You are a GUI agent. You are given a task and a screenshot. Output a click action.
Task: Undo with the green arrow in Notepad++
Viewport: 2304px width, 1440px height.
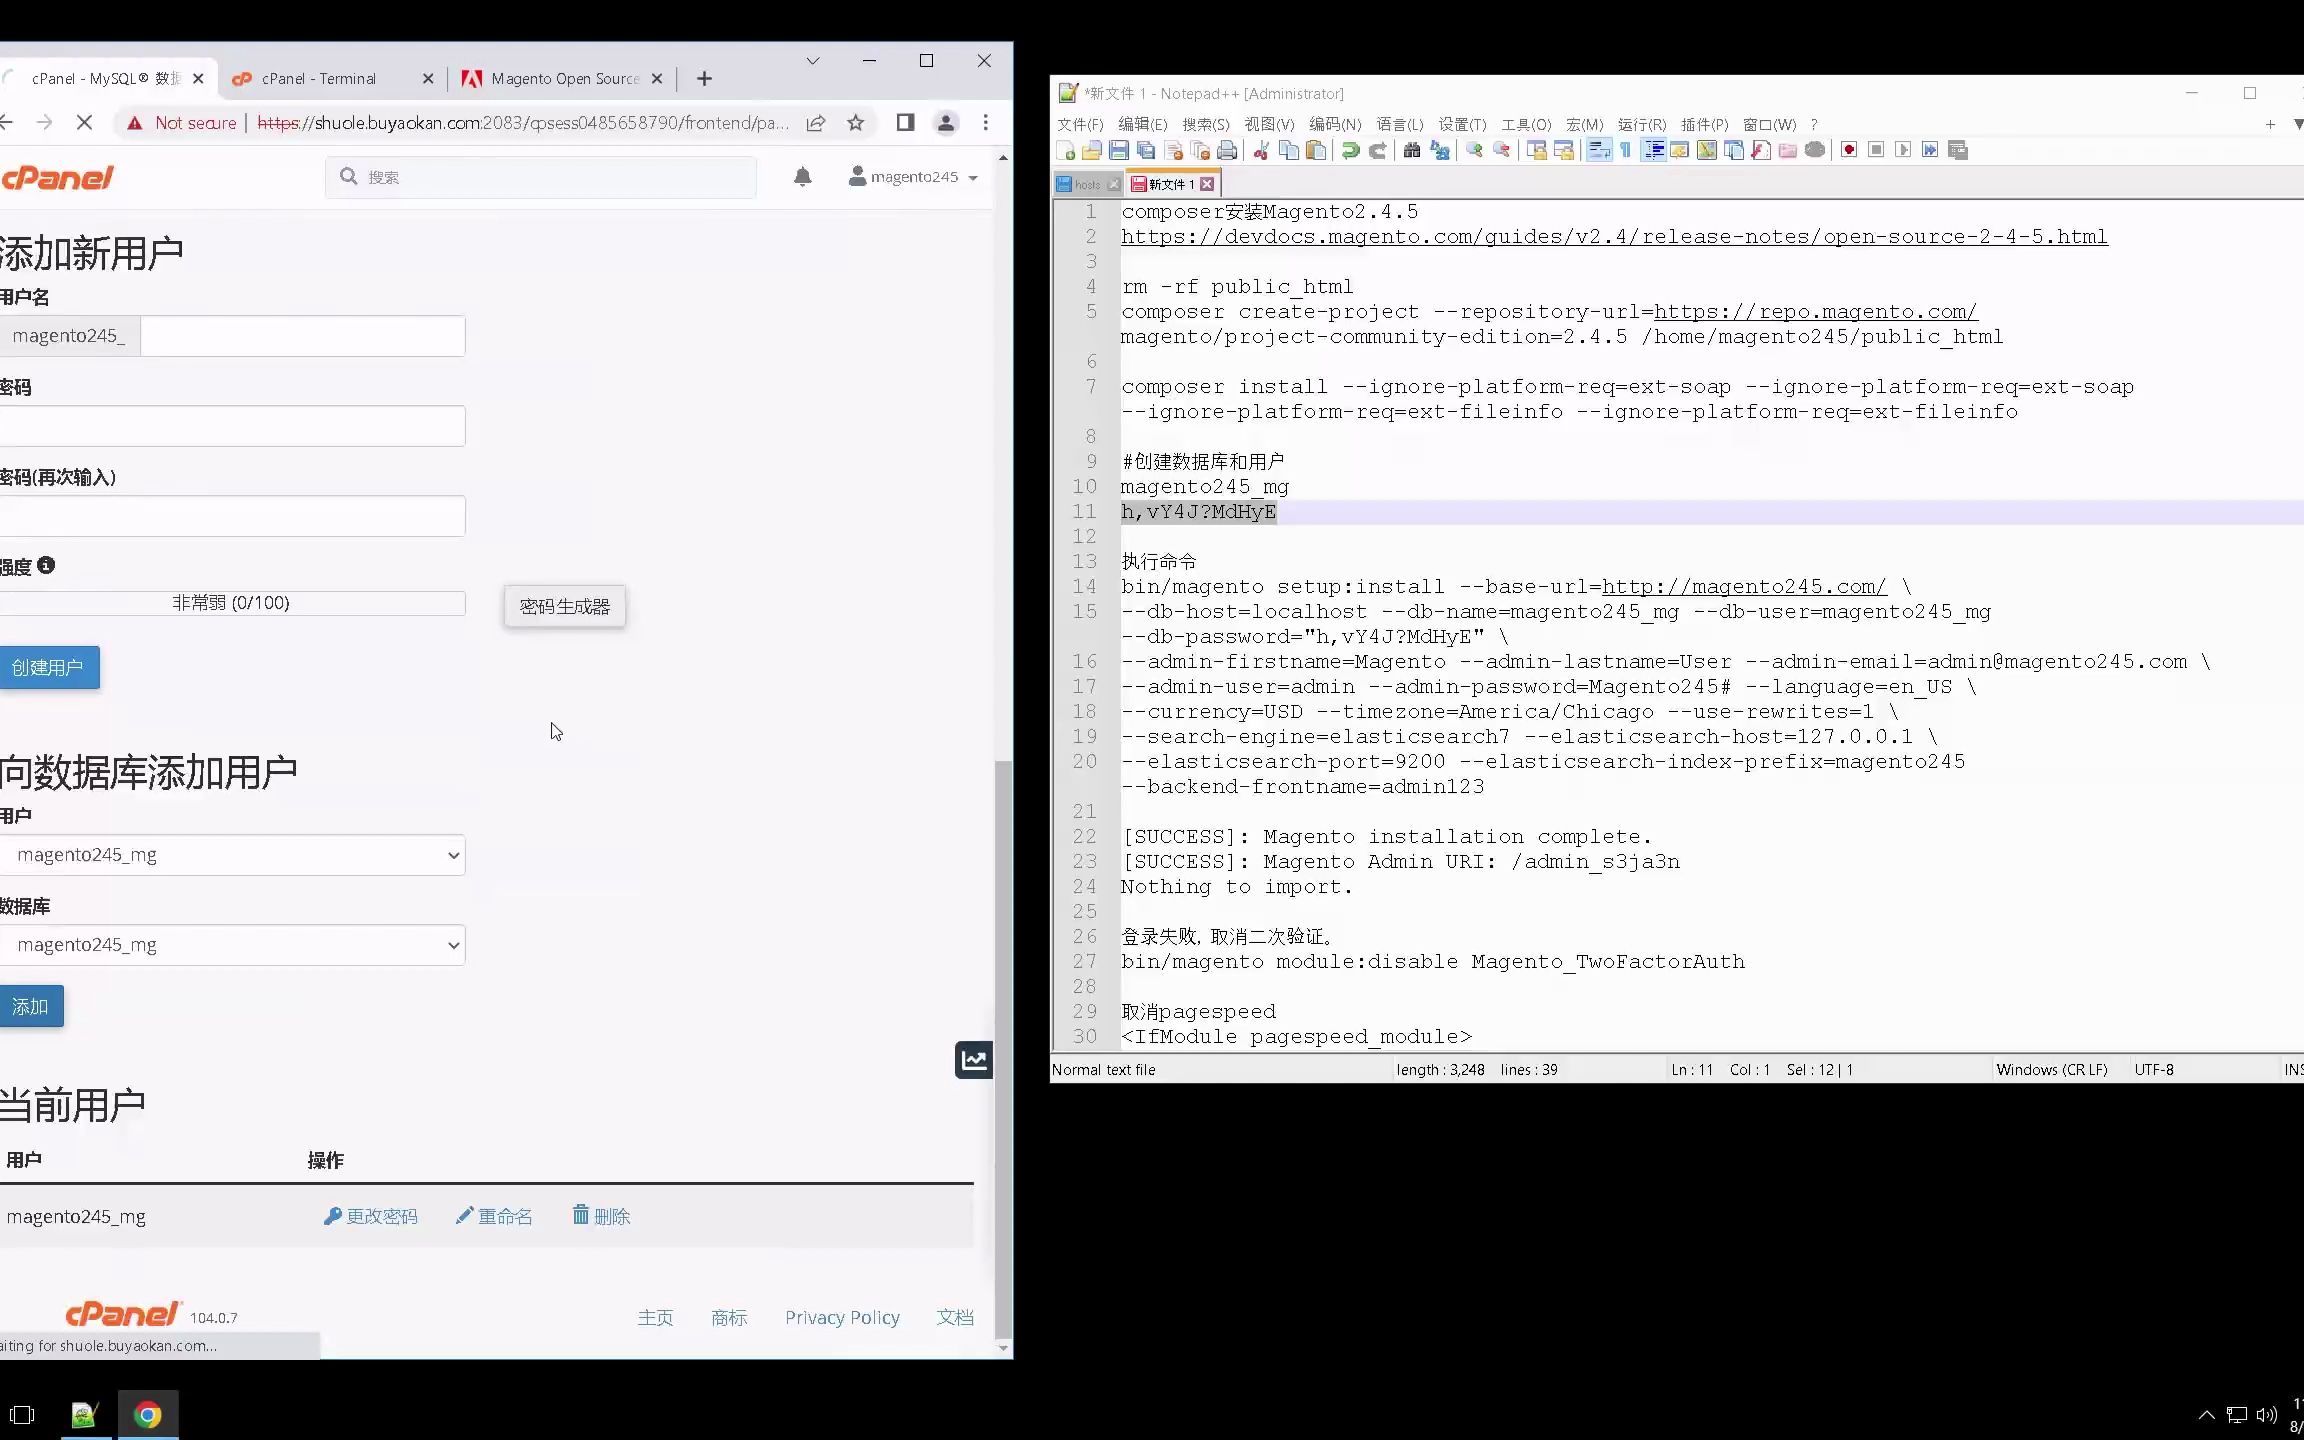click(1350, 150)
